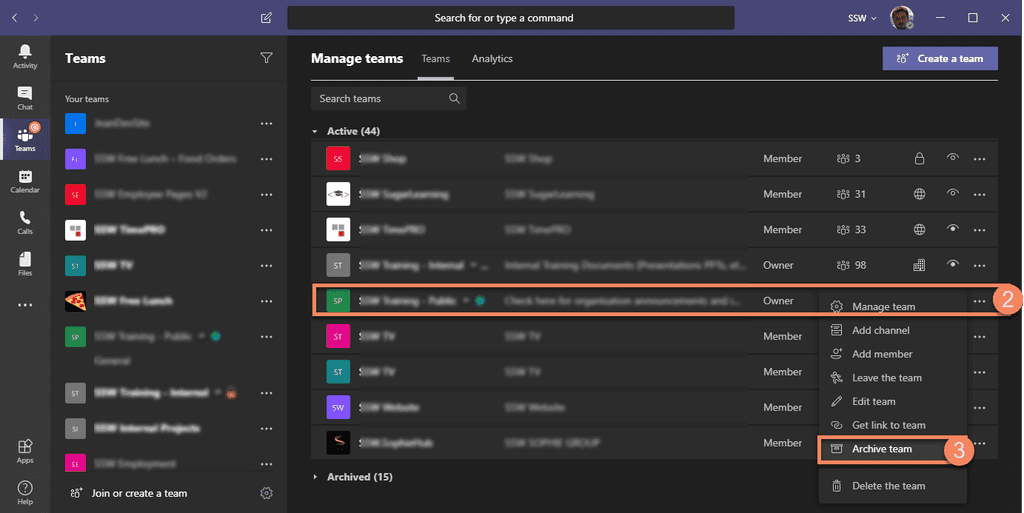Open the Activity feed icon
Screen dimensions: 1024x513
point(25,56)
